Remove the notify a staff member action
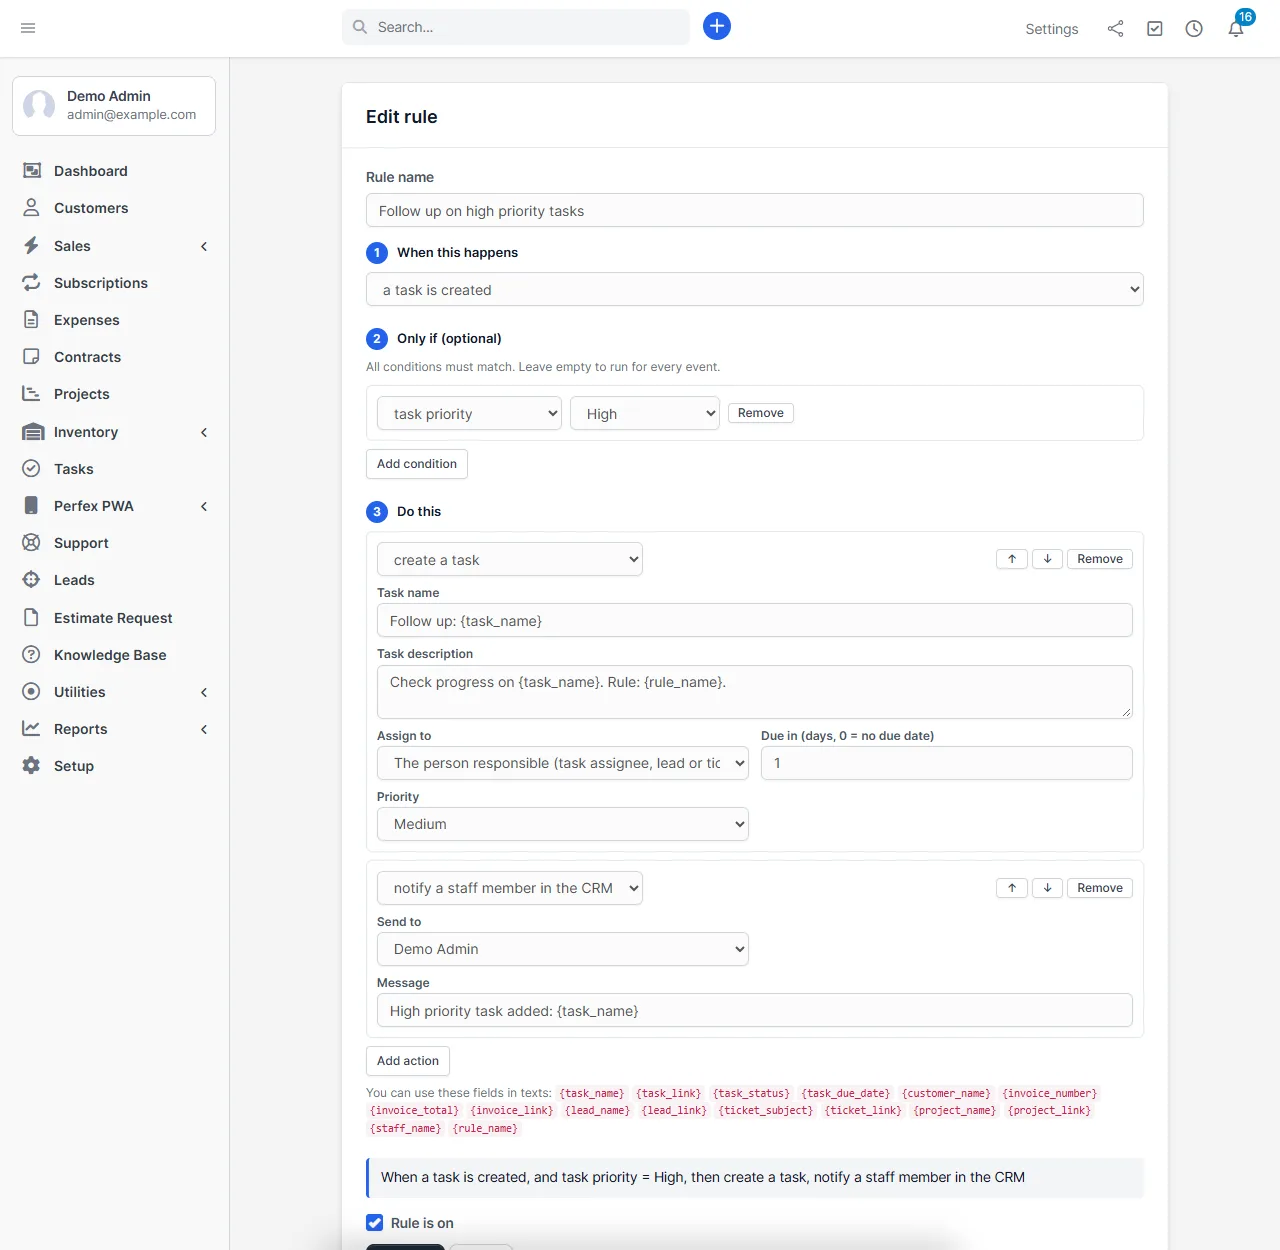 pos(1100,888)
